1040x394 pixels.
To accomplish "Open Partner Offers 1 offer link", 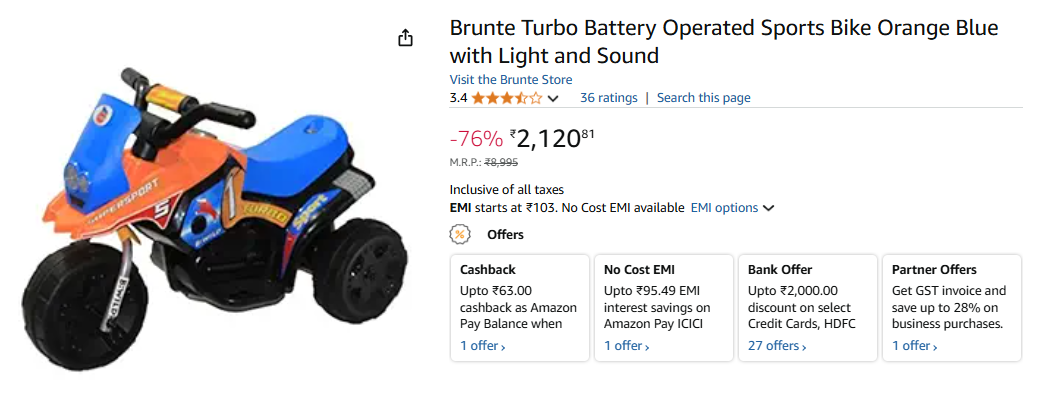I will (915, 346).
